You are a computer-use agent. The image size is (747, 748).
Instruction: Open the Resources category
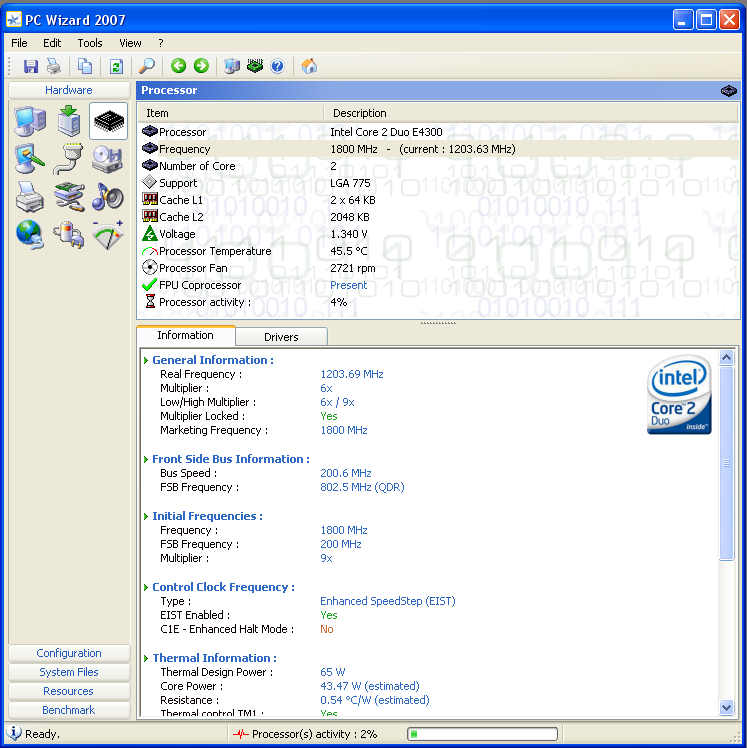click(x=69, y=691)
